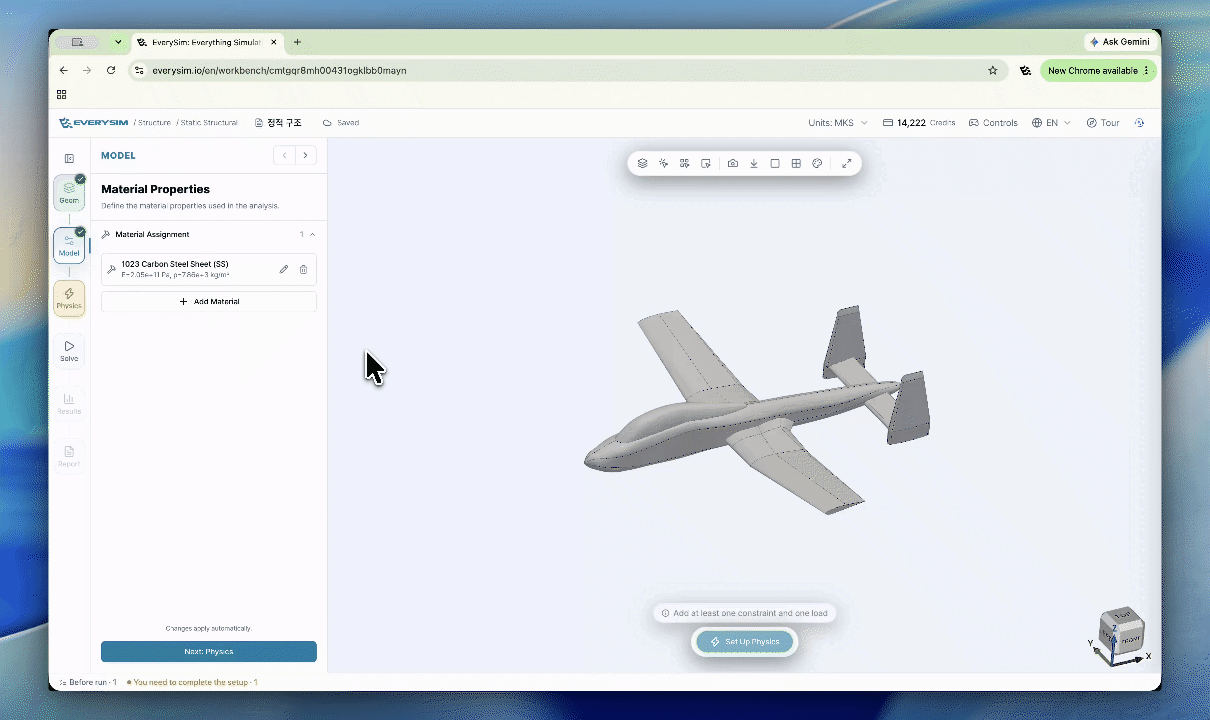
Task: Click New Chrome available update button
Action: 1098,71
